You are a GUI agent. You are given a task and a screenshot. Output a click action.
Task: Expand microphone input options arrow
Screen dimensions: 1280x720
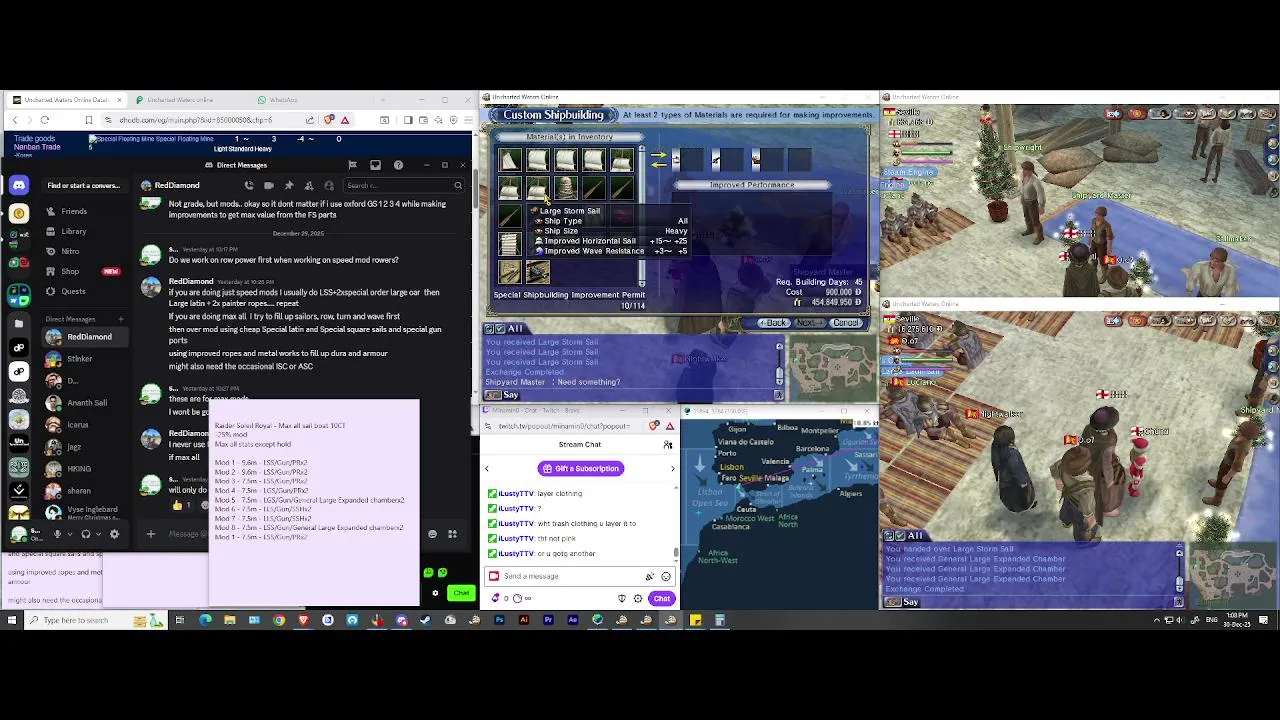68,534
